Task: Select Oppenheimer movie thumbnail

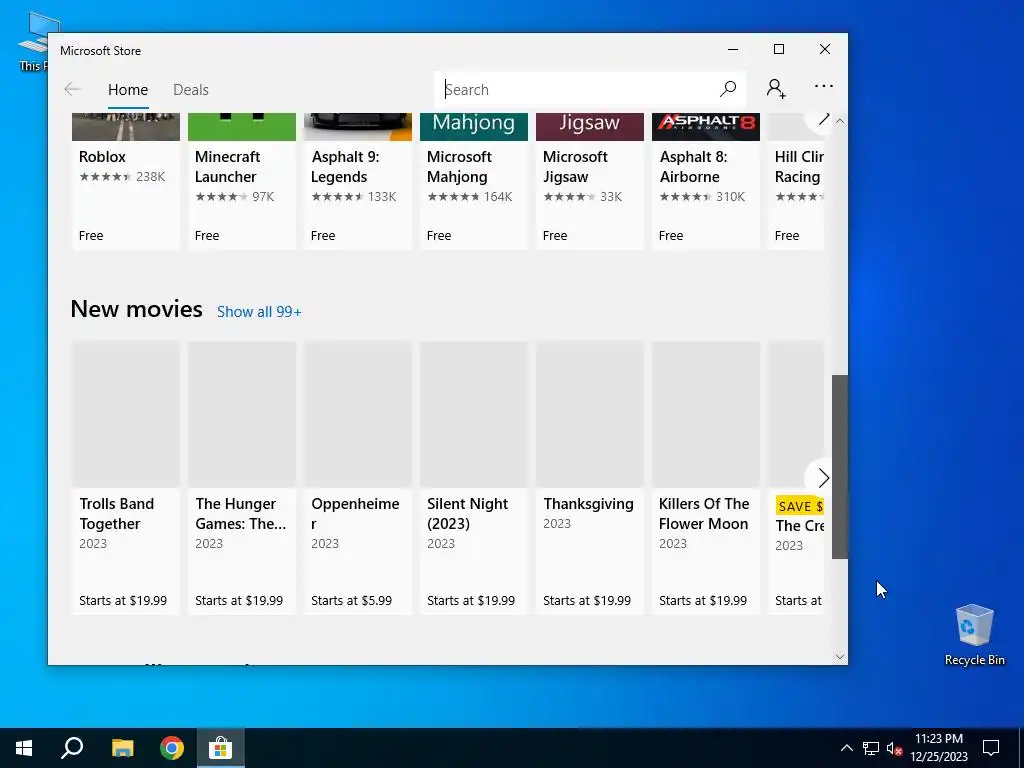Action: pyautogui.click(x=358, y=414)
